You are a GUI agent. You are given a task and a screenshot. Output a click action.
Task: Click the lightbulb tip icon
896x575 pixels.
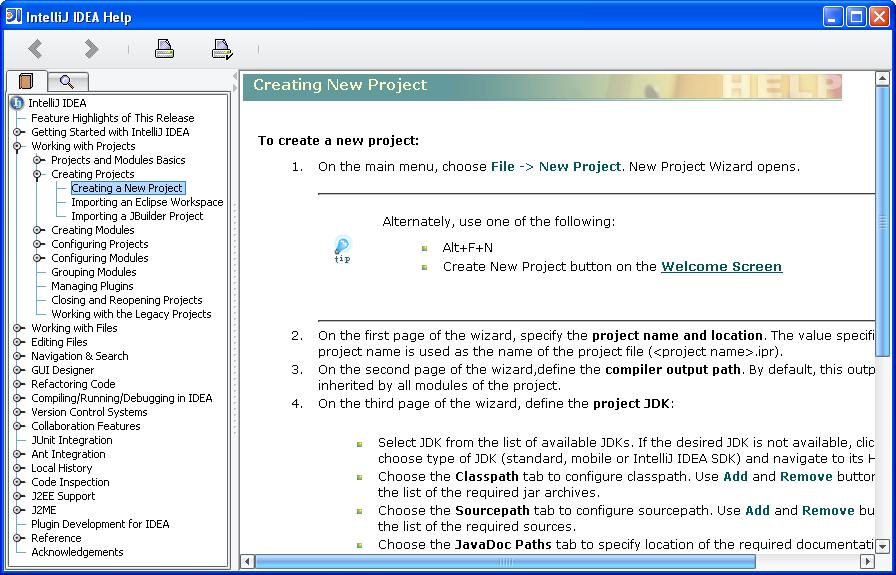pyautogui.click(x=342, y=248)
